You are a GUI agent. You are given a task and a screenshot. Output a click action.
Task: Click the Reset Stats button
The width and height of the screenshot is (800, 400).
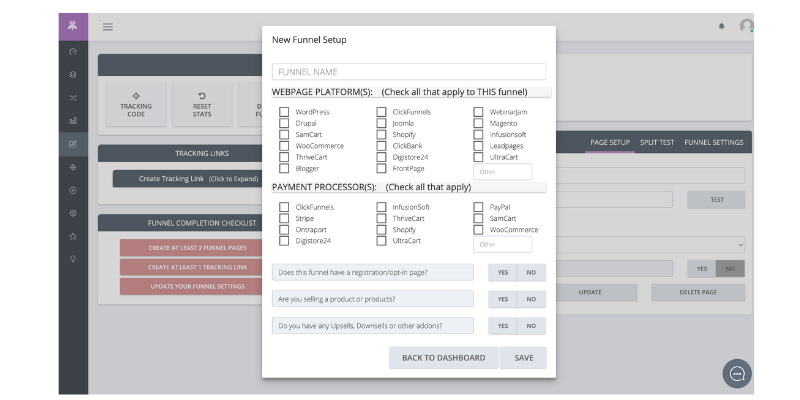[x=202, y=105]
